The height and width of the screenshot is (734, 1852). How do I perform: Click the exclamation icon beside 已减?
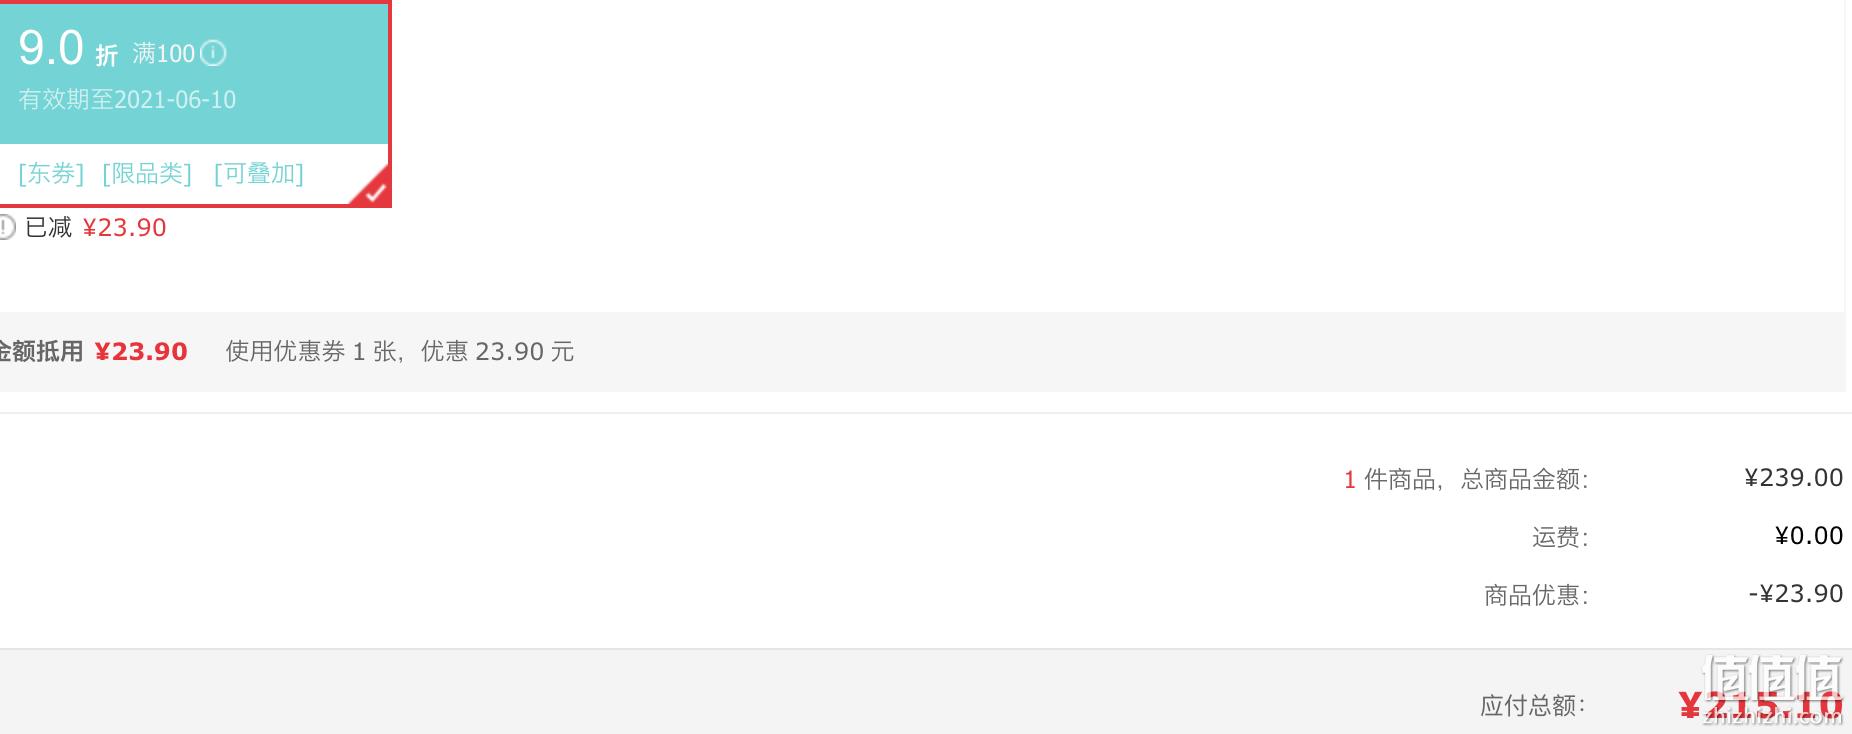pyautogui.click(x=5, y=228)
